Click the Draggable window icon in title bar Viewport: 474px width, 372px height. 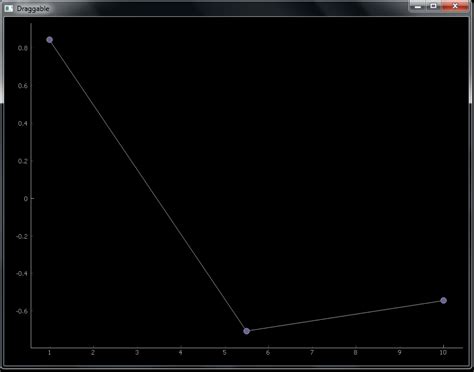pyautogui.click(x=9, y=8)
